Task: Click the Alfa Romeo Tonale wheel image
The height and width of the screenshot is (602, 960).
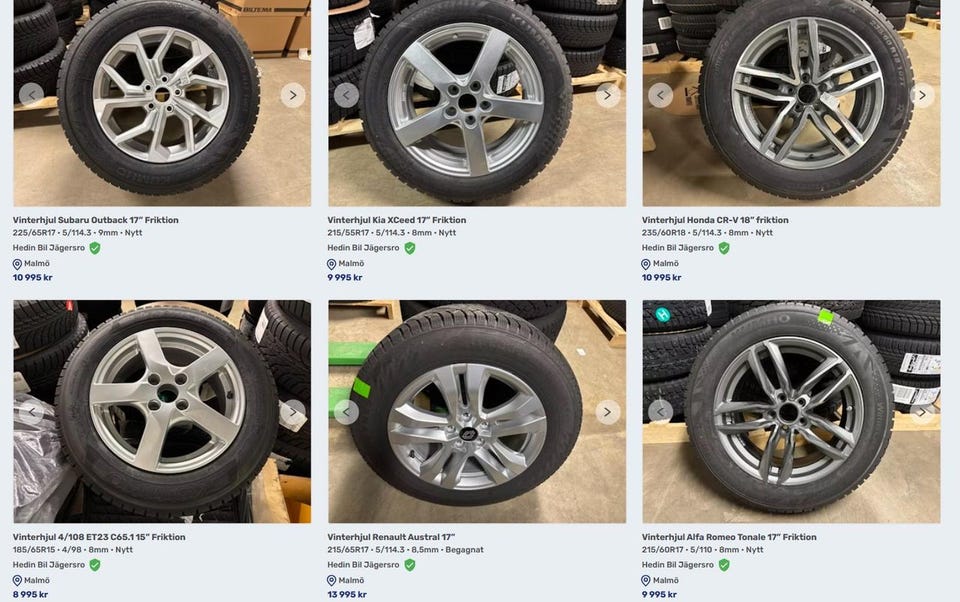Action: tap(790, 410)
